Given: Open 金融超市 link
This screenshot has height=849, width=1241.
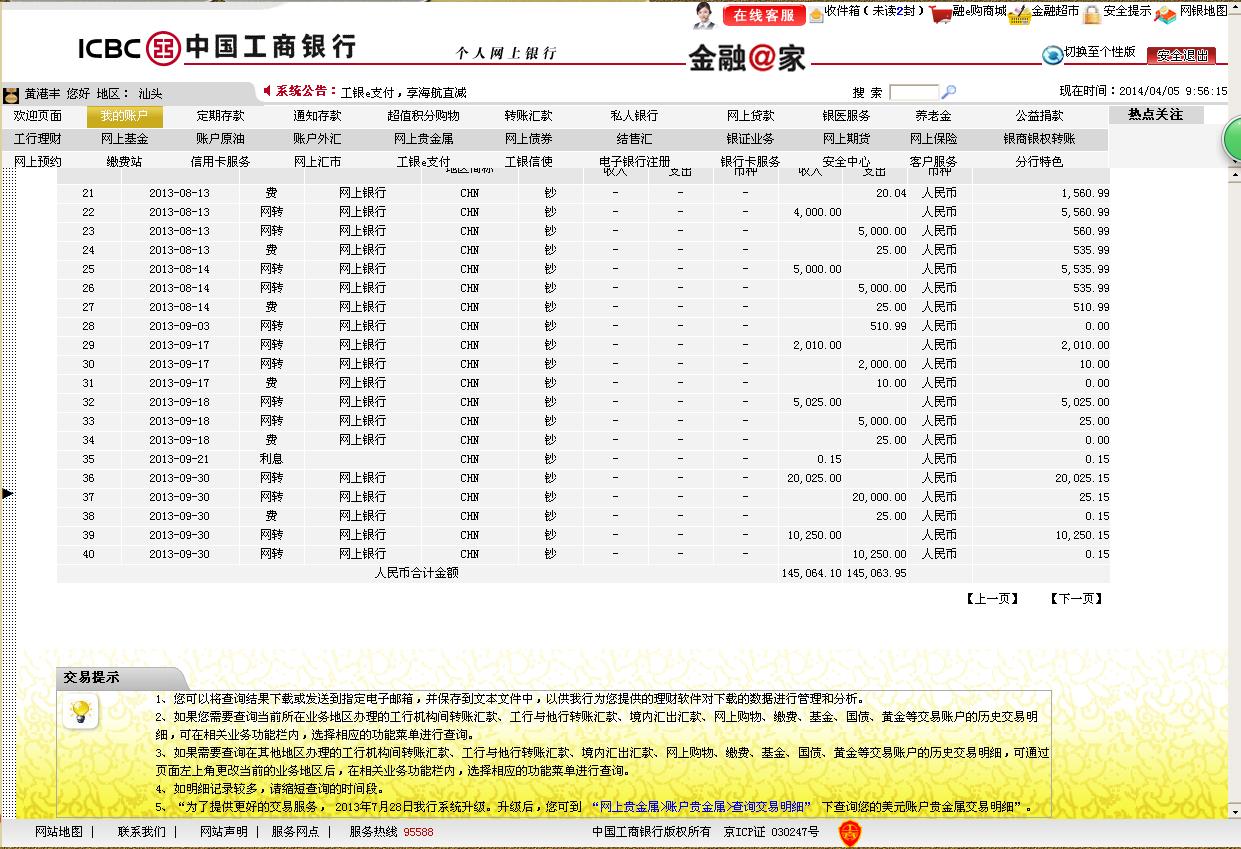Looking at the screenshot, I should (1055, 11).
